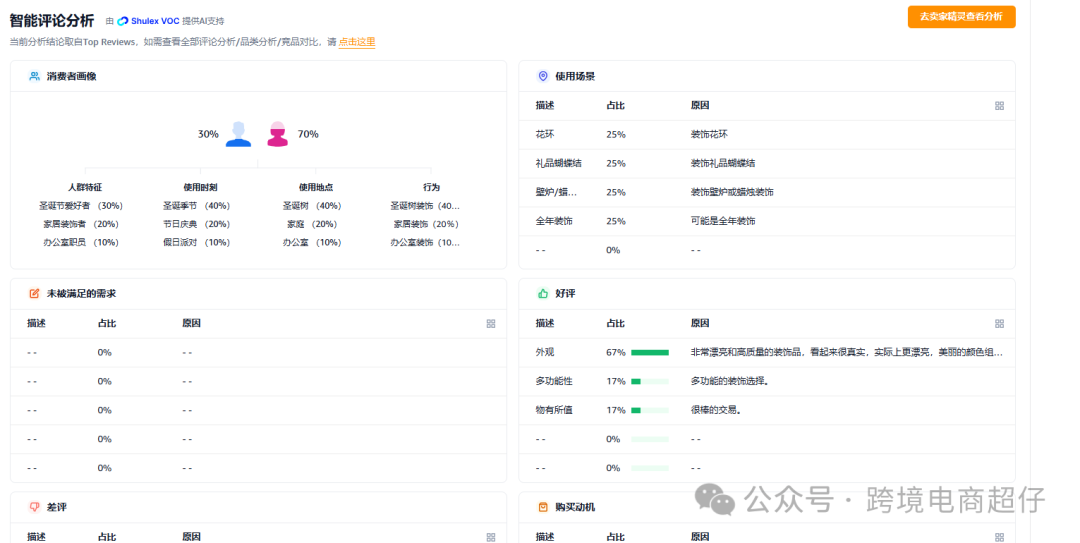
Task: Expand grid icon in 差评 table header
Action: point(491,537)
